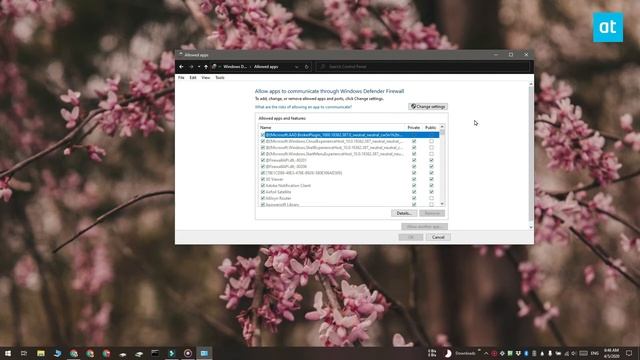
Task: Open the View menu
Action: pyautogui.click(x=206, y=78)
